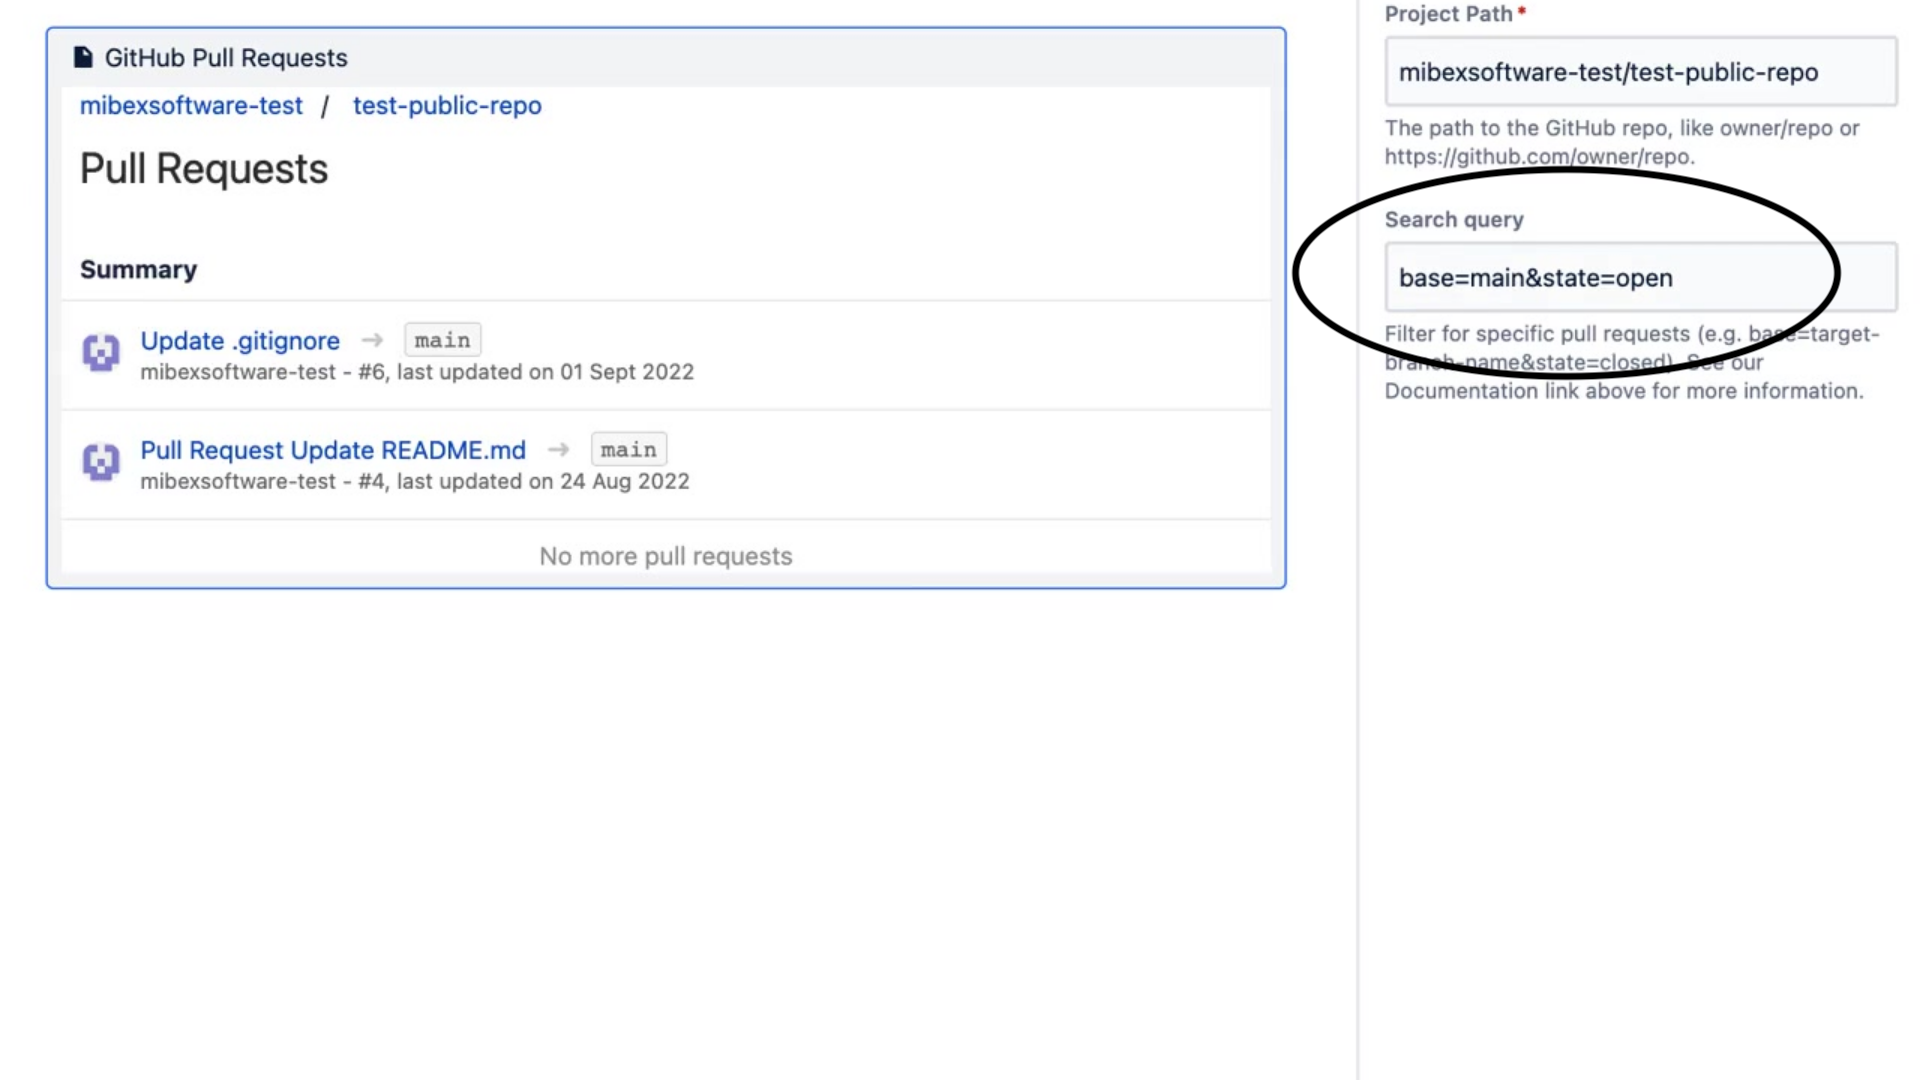
Task: Open the Update .gitignore pull request
Action: point(240,340)
